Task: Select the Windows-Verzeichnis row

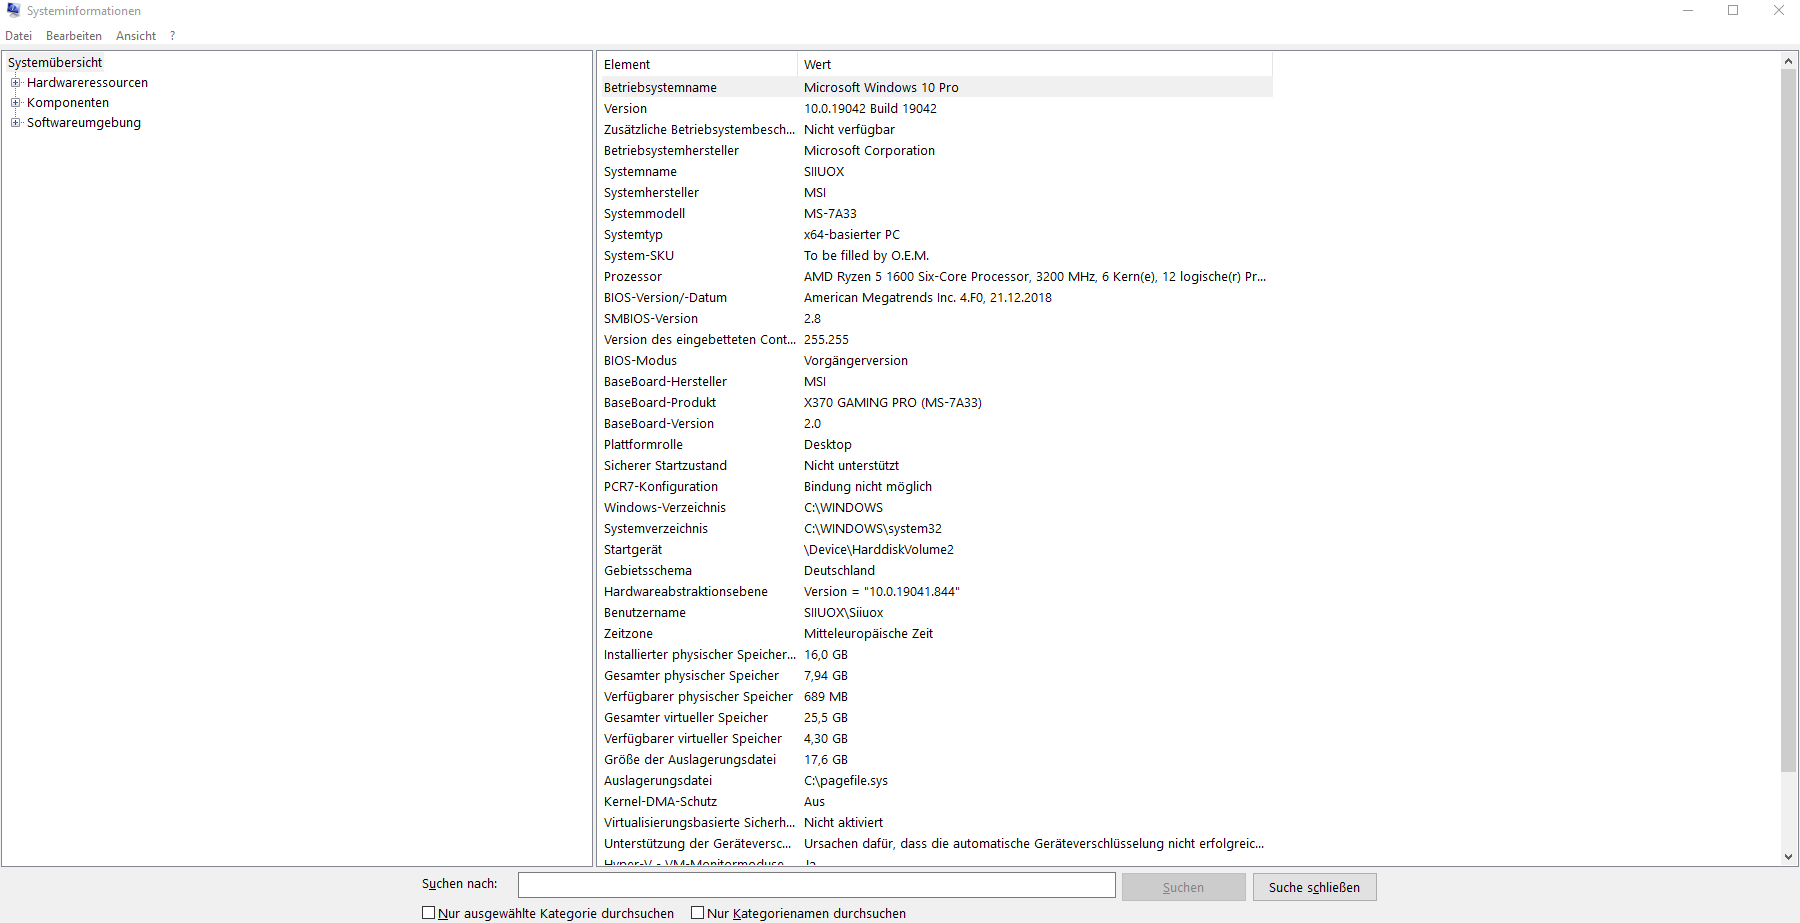Action: point(935,508)
